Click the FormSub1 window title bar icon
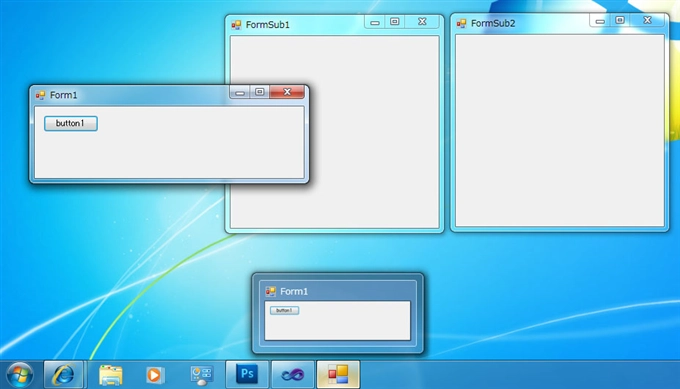 (236, 25)
